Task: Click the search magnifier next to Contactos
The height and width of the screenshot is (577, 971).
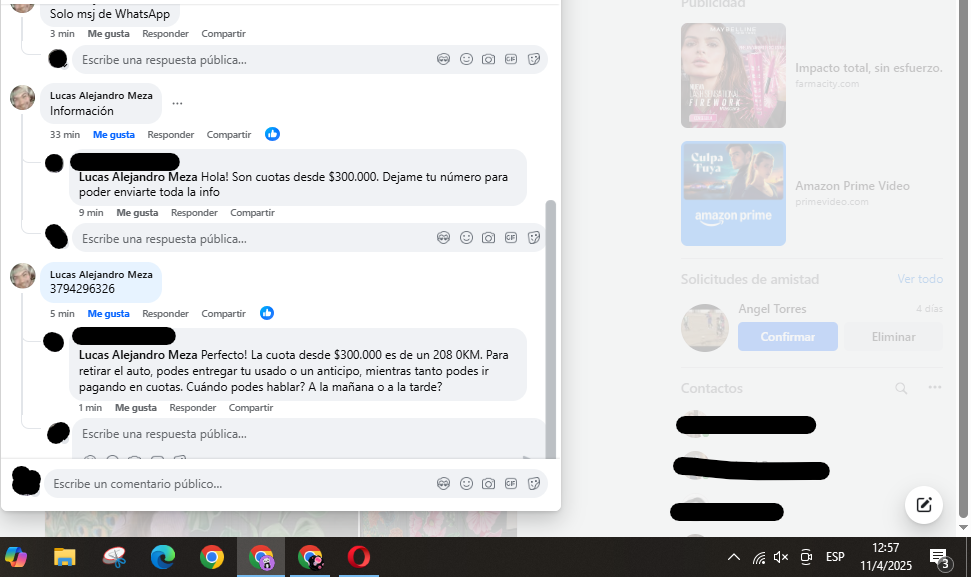Action: coord(901,388)
